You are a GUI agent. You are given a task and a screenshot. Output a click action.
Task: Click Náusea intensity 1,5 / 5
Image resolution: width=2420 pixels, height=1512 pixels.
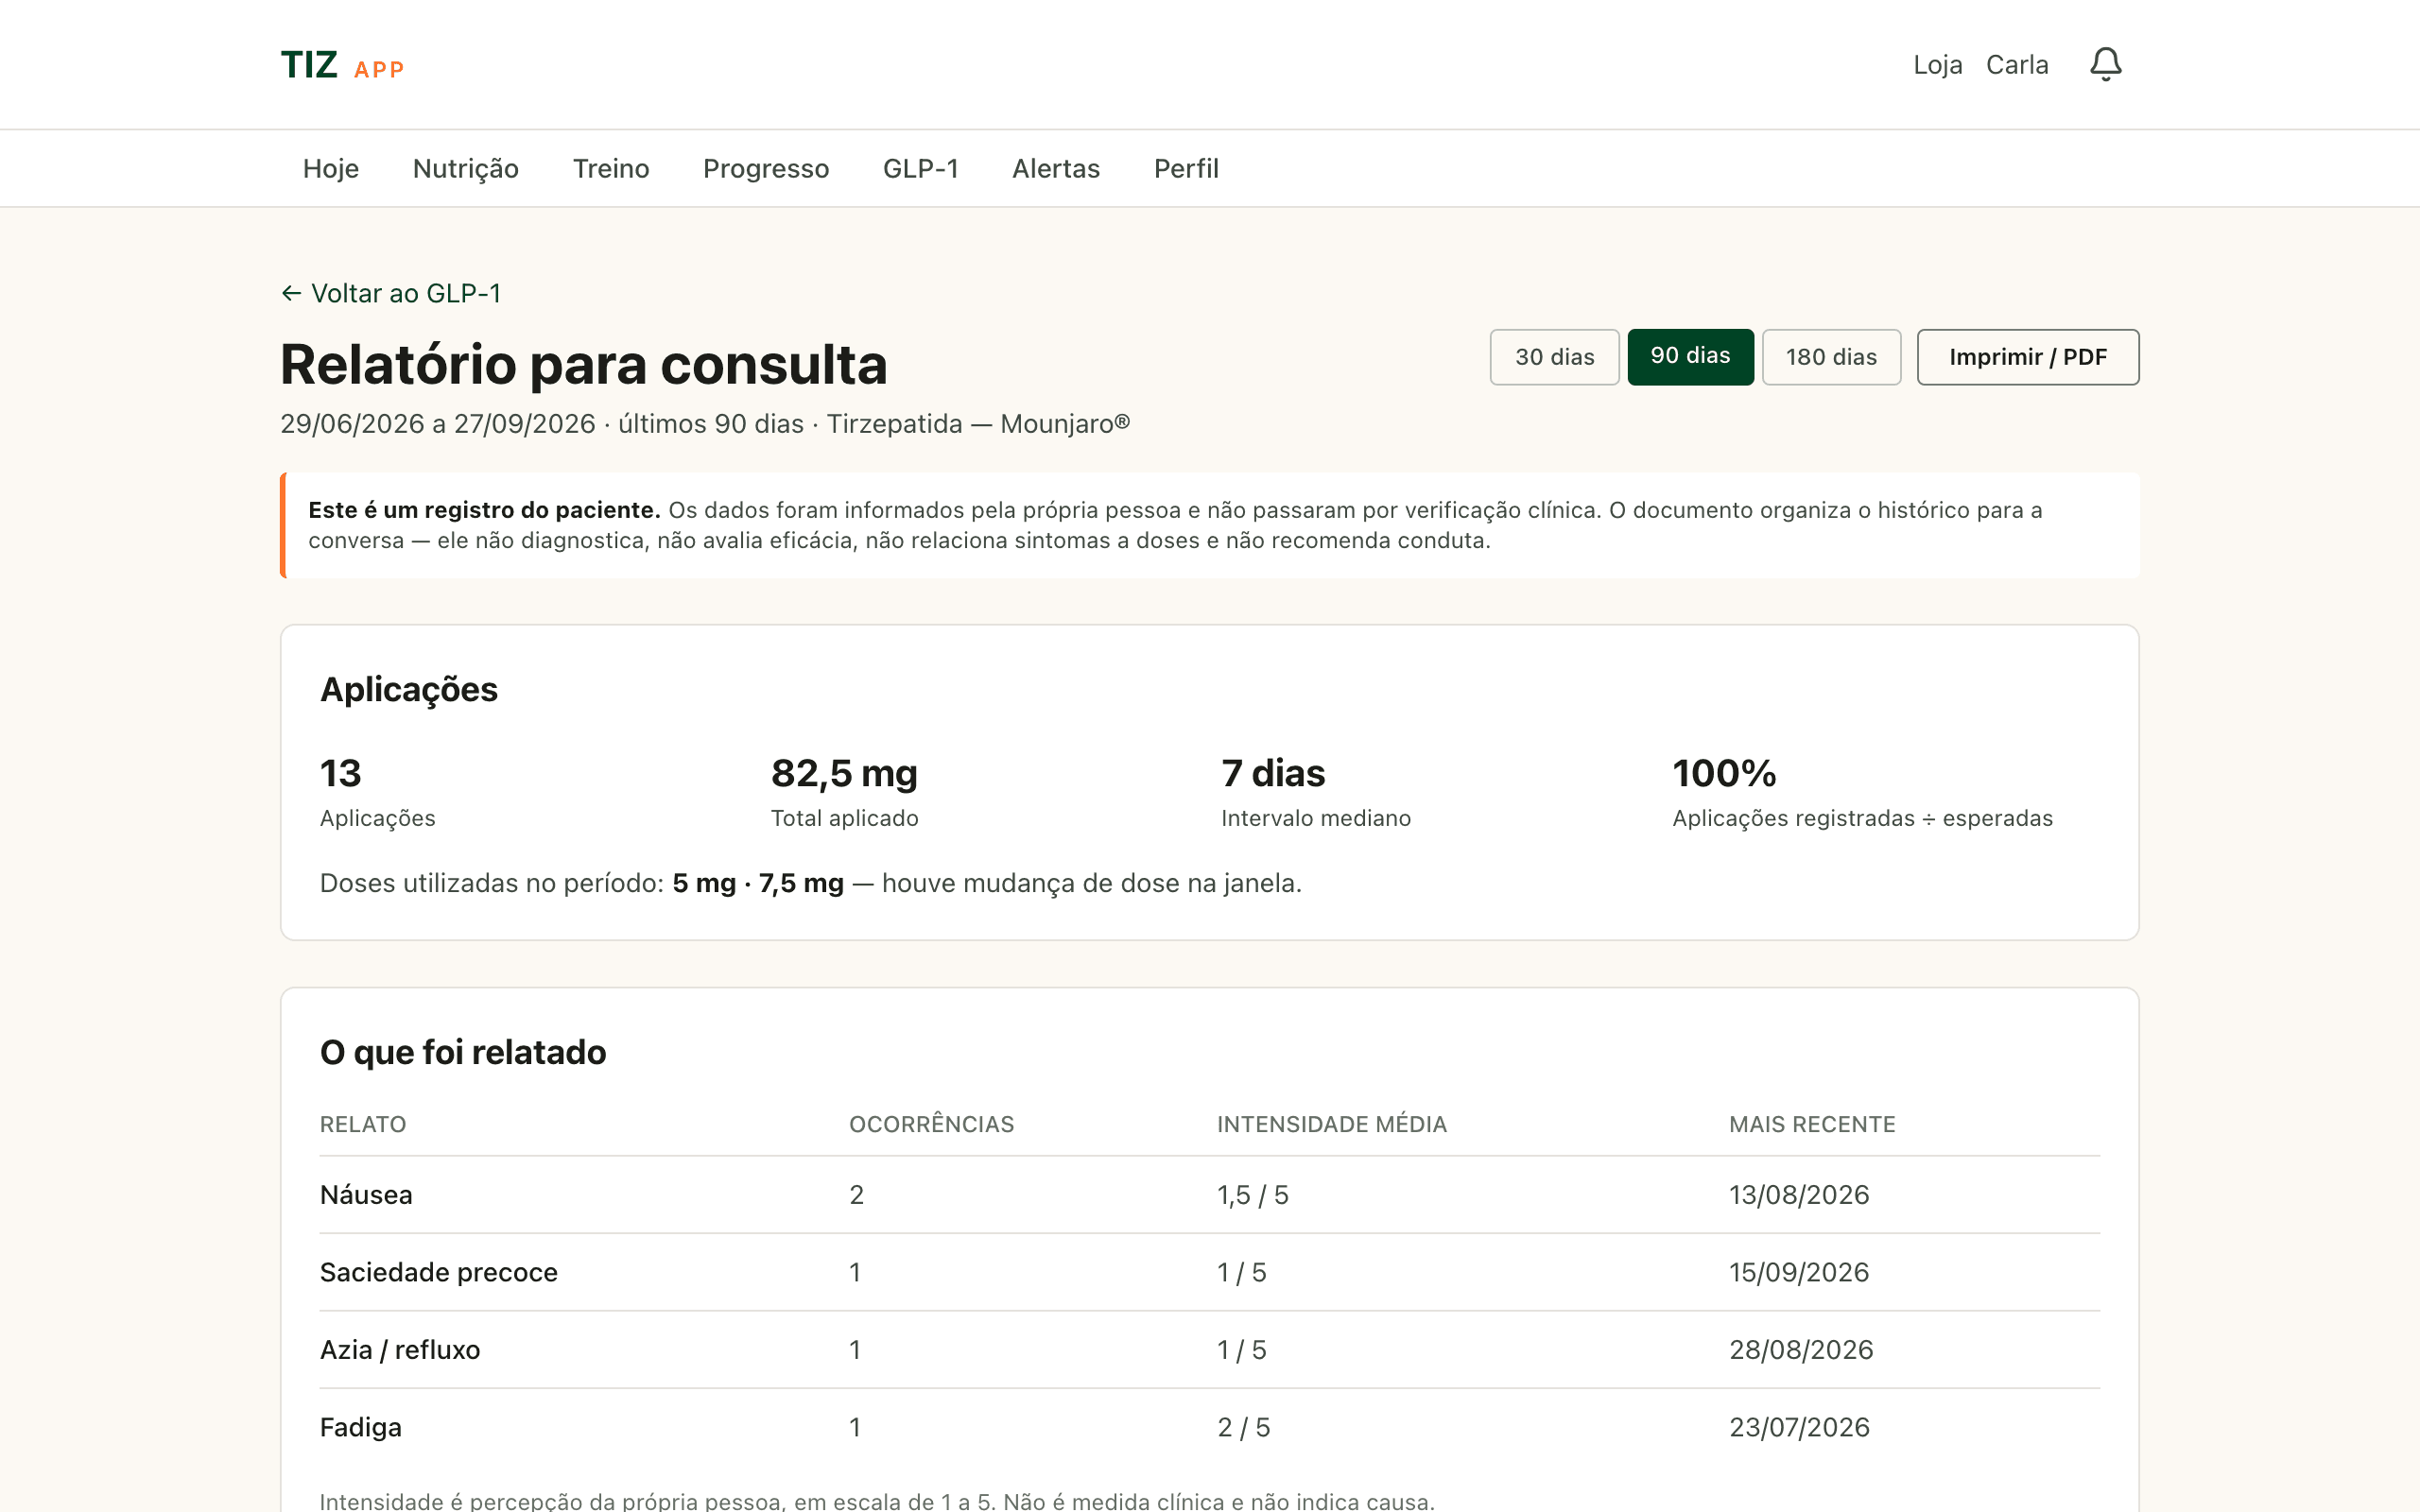tap(1253, 1195)
